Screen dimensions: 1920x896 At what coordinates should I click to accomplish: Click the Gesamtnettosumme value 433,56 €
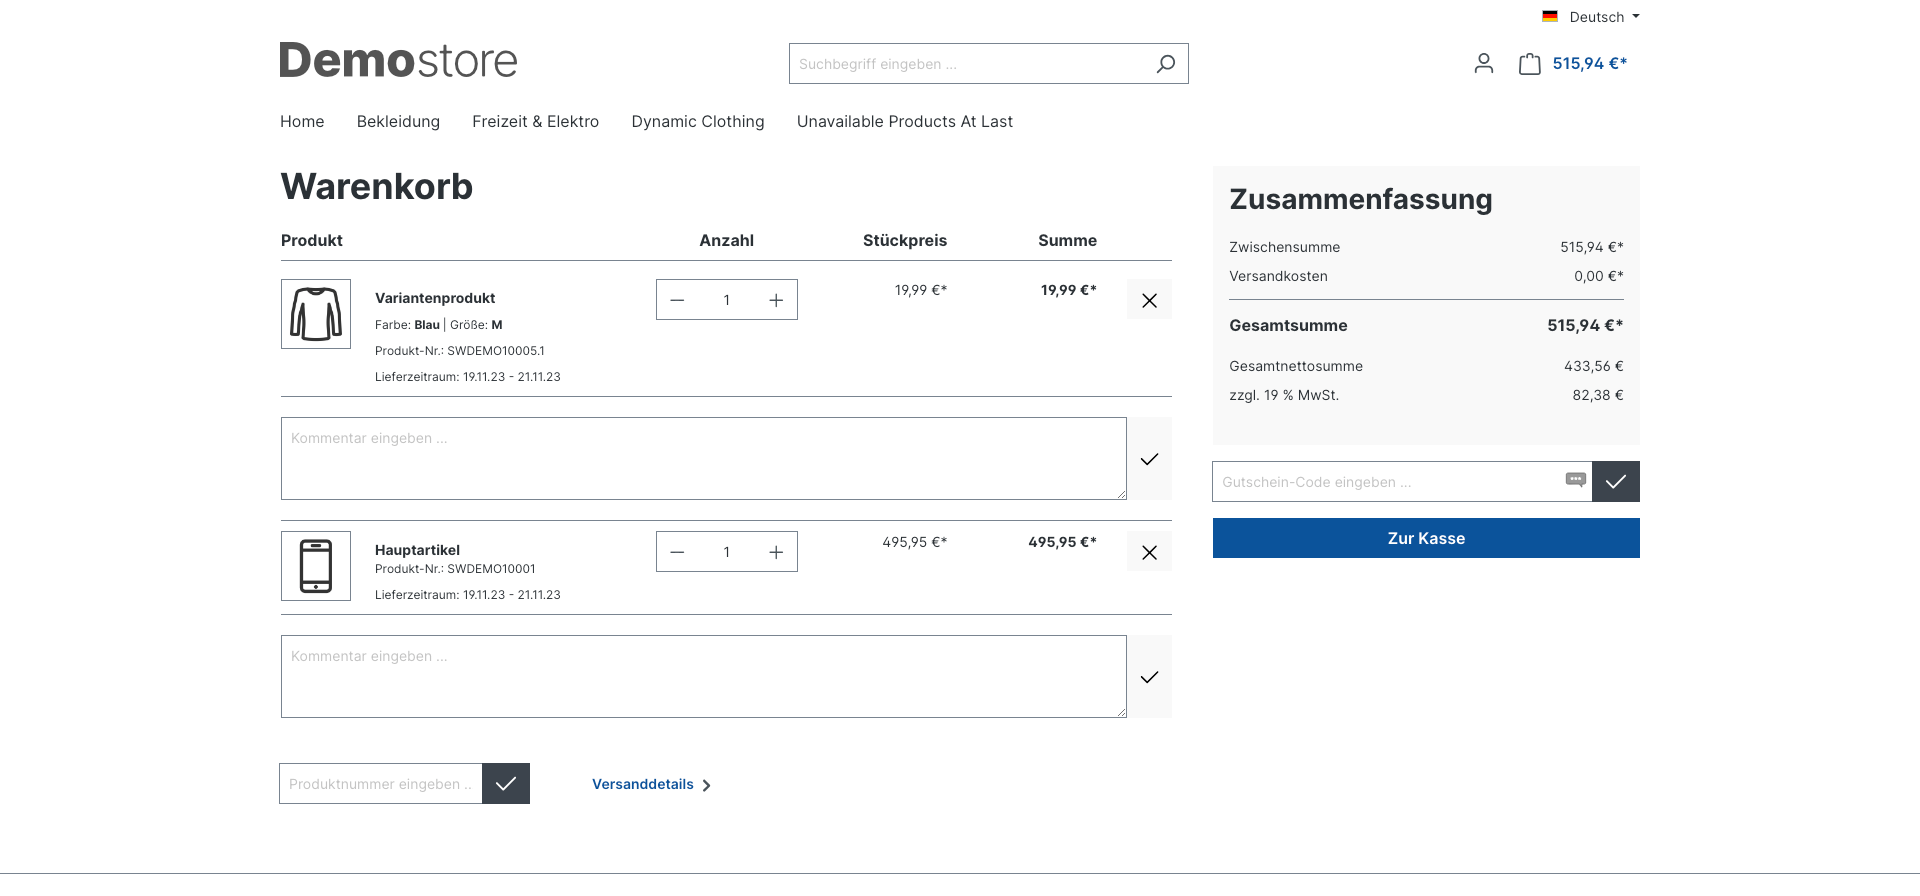coord(1594,366)
